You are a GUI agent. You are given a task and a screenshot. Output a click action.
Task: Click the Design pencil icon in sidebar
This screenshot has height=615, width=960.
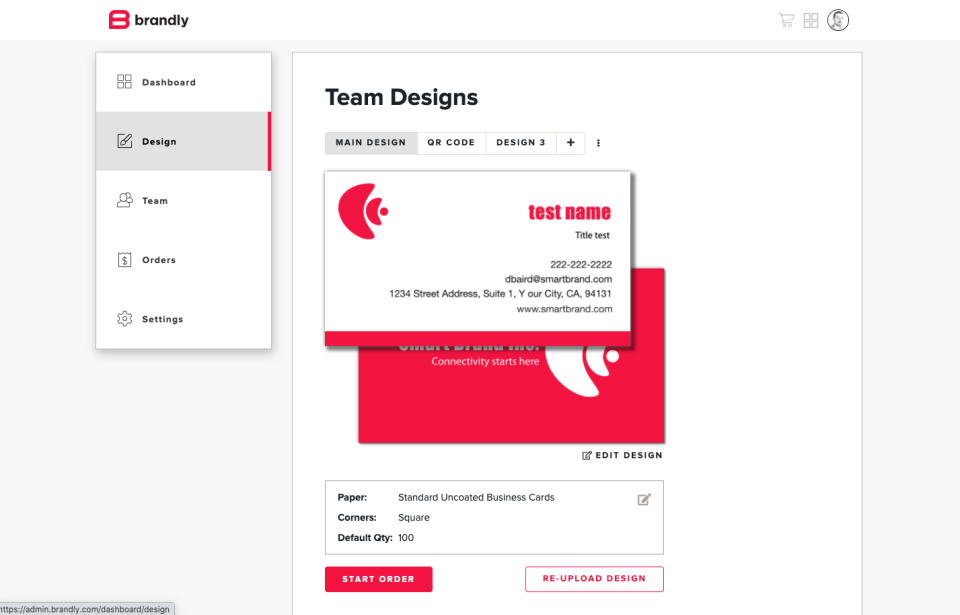[123, 141]
